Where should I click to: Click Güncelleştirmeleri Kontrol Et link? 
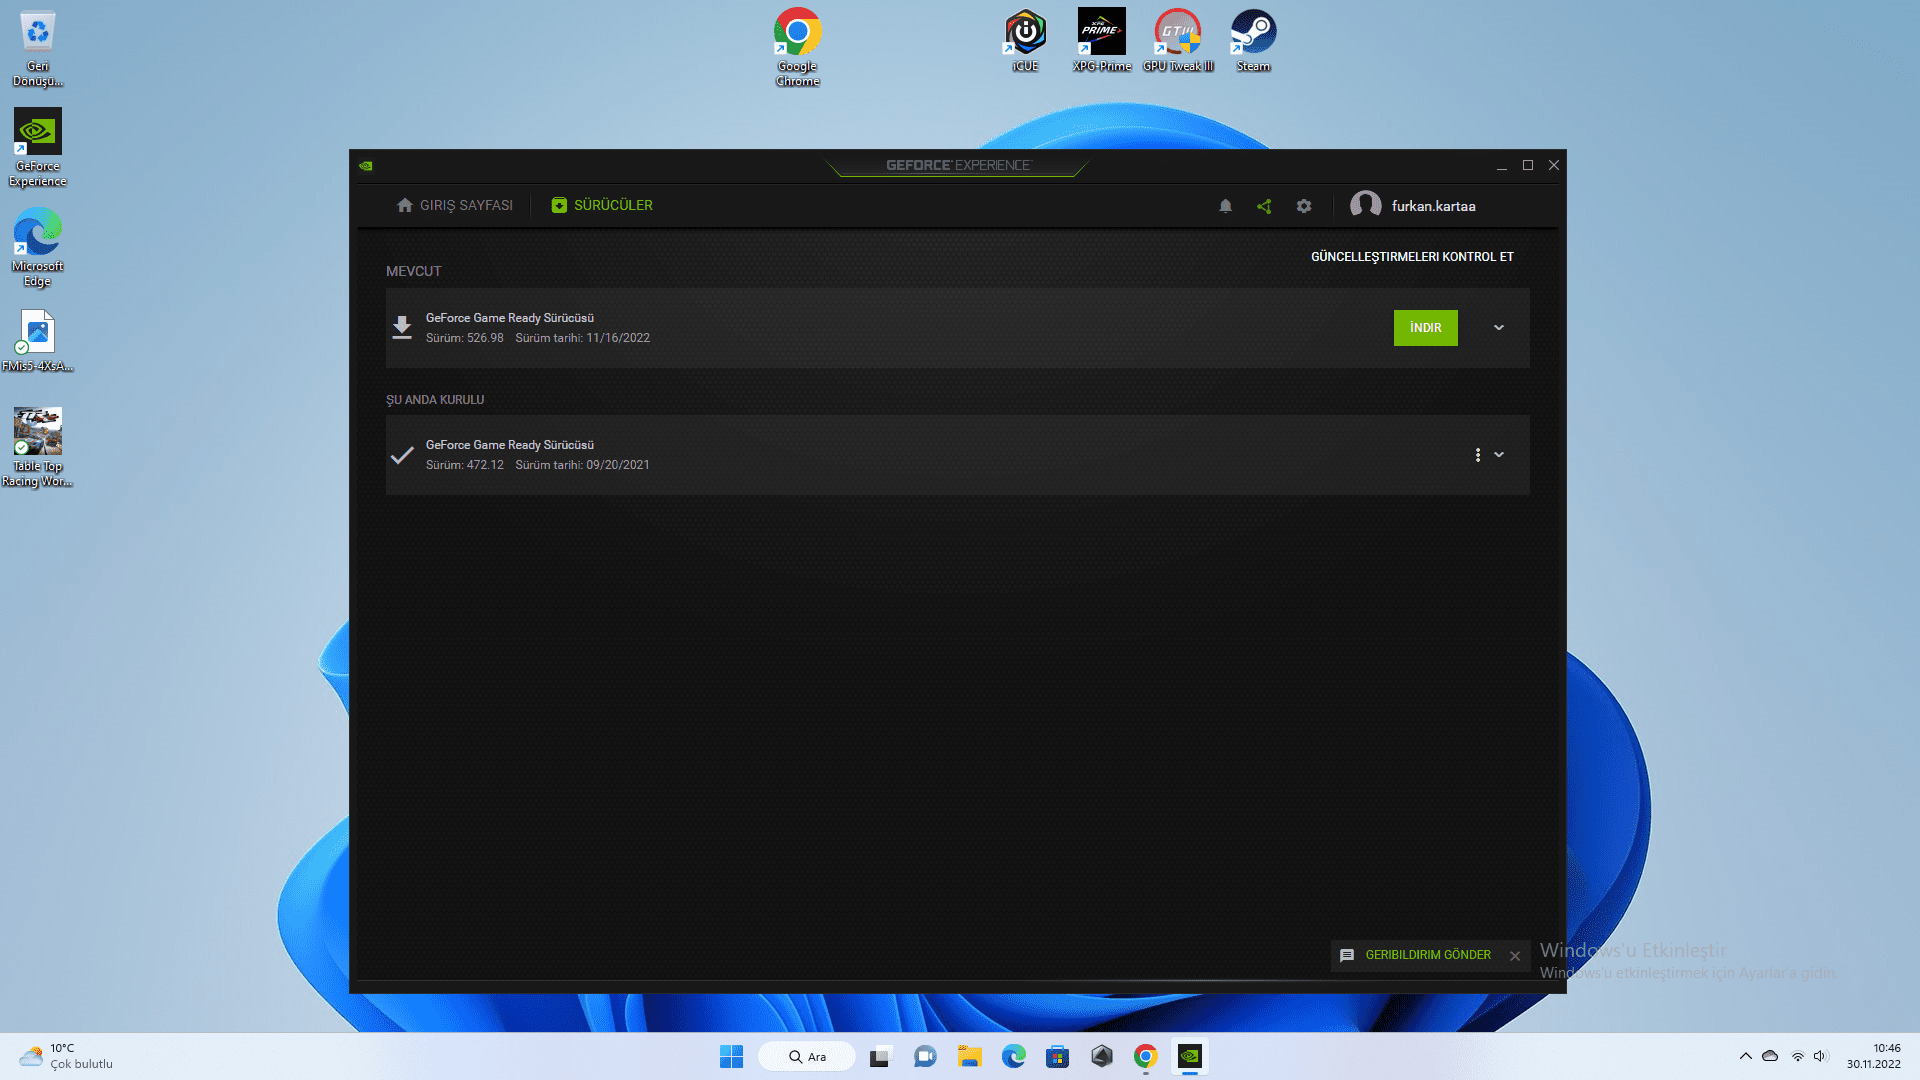click(x=1412, y=257)
